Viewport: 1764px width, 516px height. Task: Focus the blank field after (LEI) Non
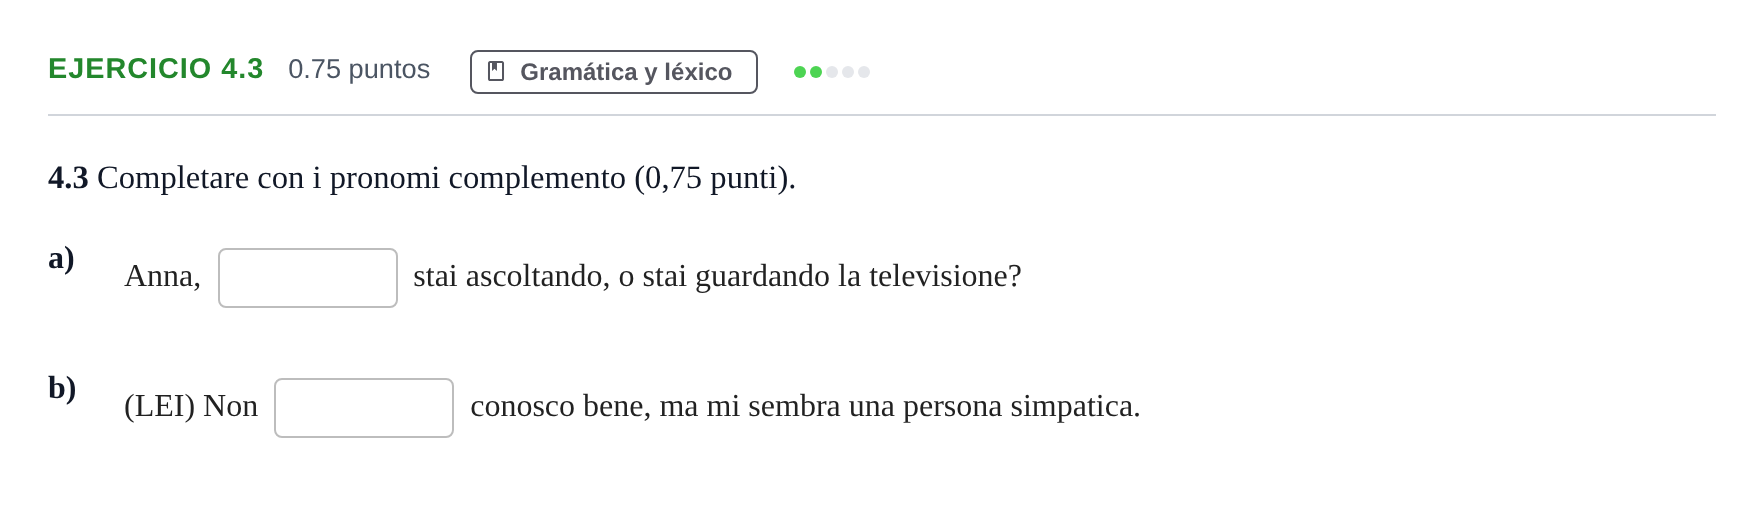point(364,408)
